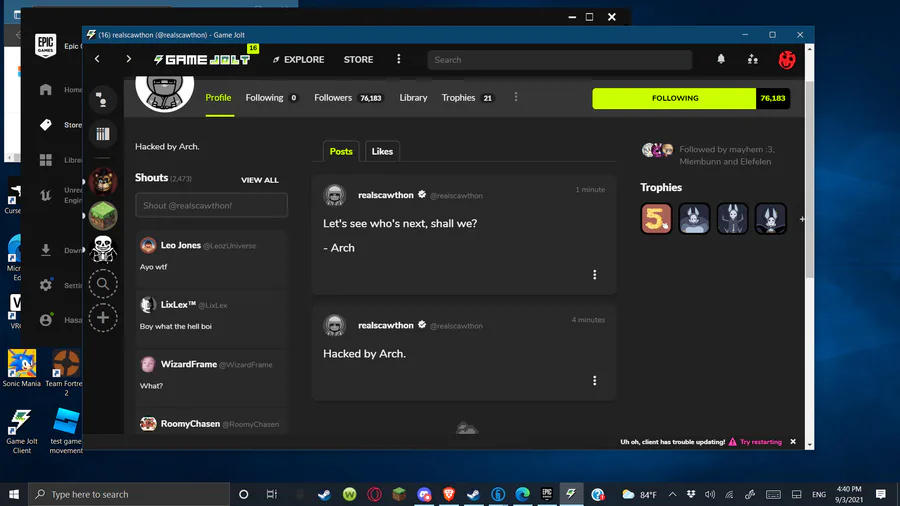Viewport: 900px width, 506px height.
Task: Open Library grid icon in Epic Games launcher
Action: [x=46, y=160]
